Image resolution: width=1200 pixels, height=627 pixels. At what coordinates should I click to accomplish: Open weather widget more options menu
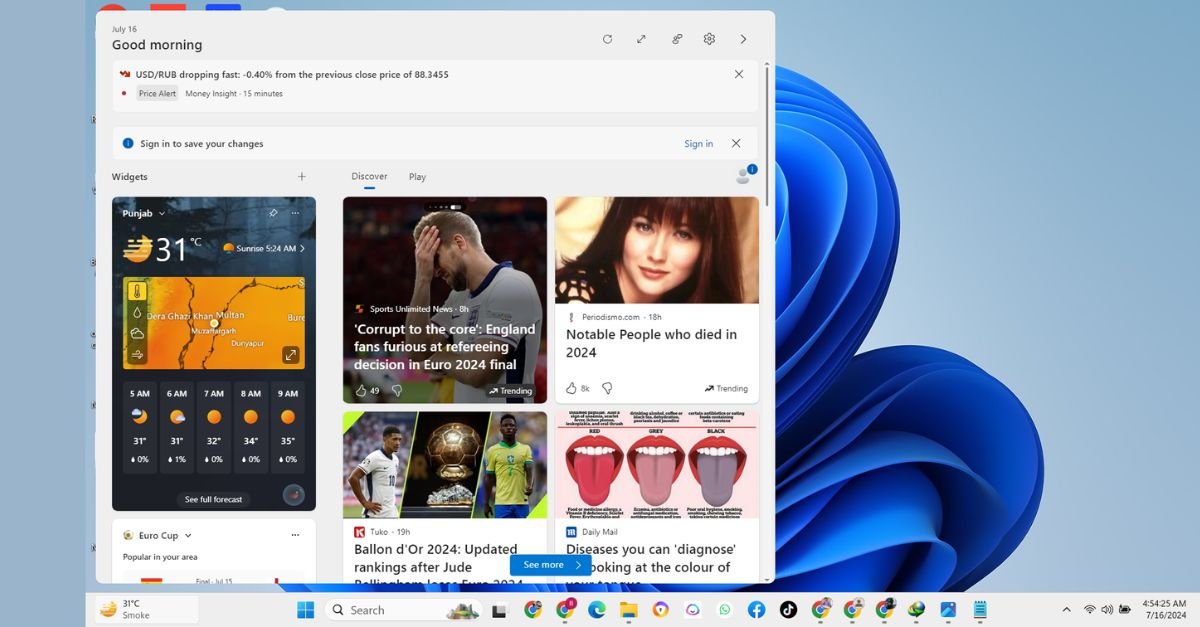[295, 213]
